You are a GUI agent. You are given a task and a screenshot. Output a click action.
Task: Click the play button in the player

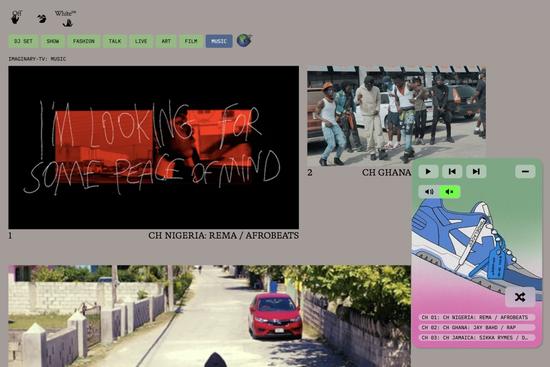(428, 172)
